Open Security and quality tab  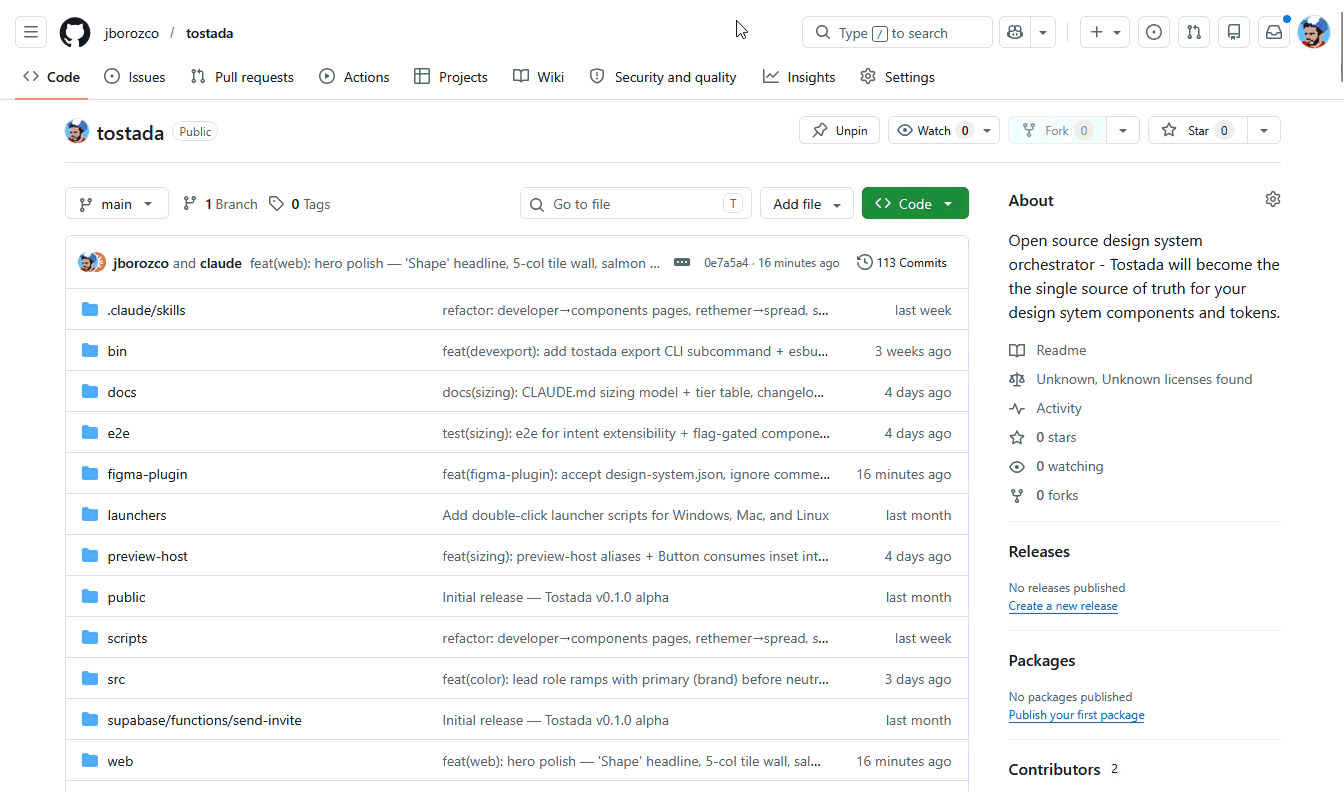point(663,77)
